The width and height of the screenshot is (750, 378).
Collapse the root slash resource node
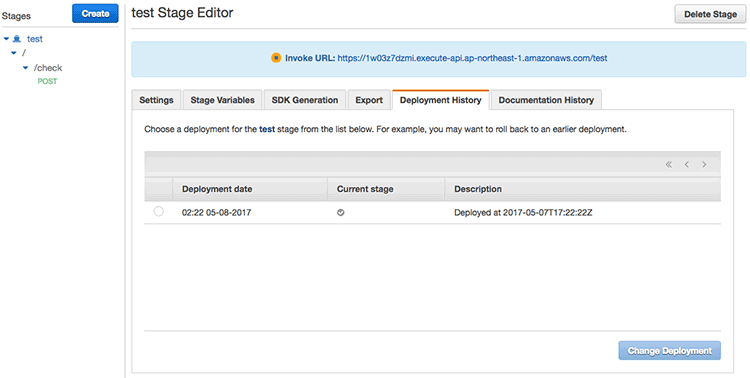click(14, 53)
